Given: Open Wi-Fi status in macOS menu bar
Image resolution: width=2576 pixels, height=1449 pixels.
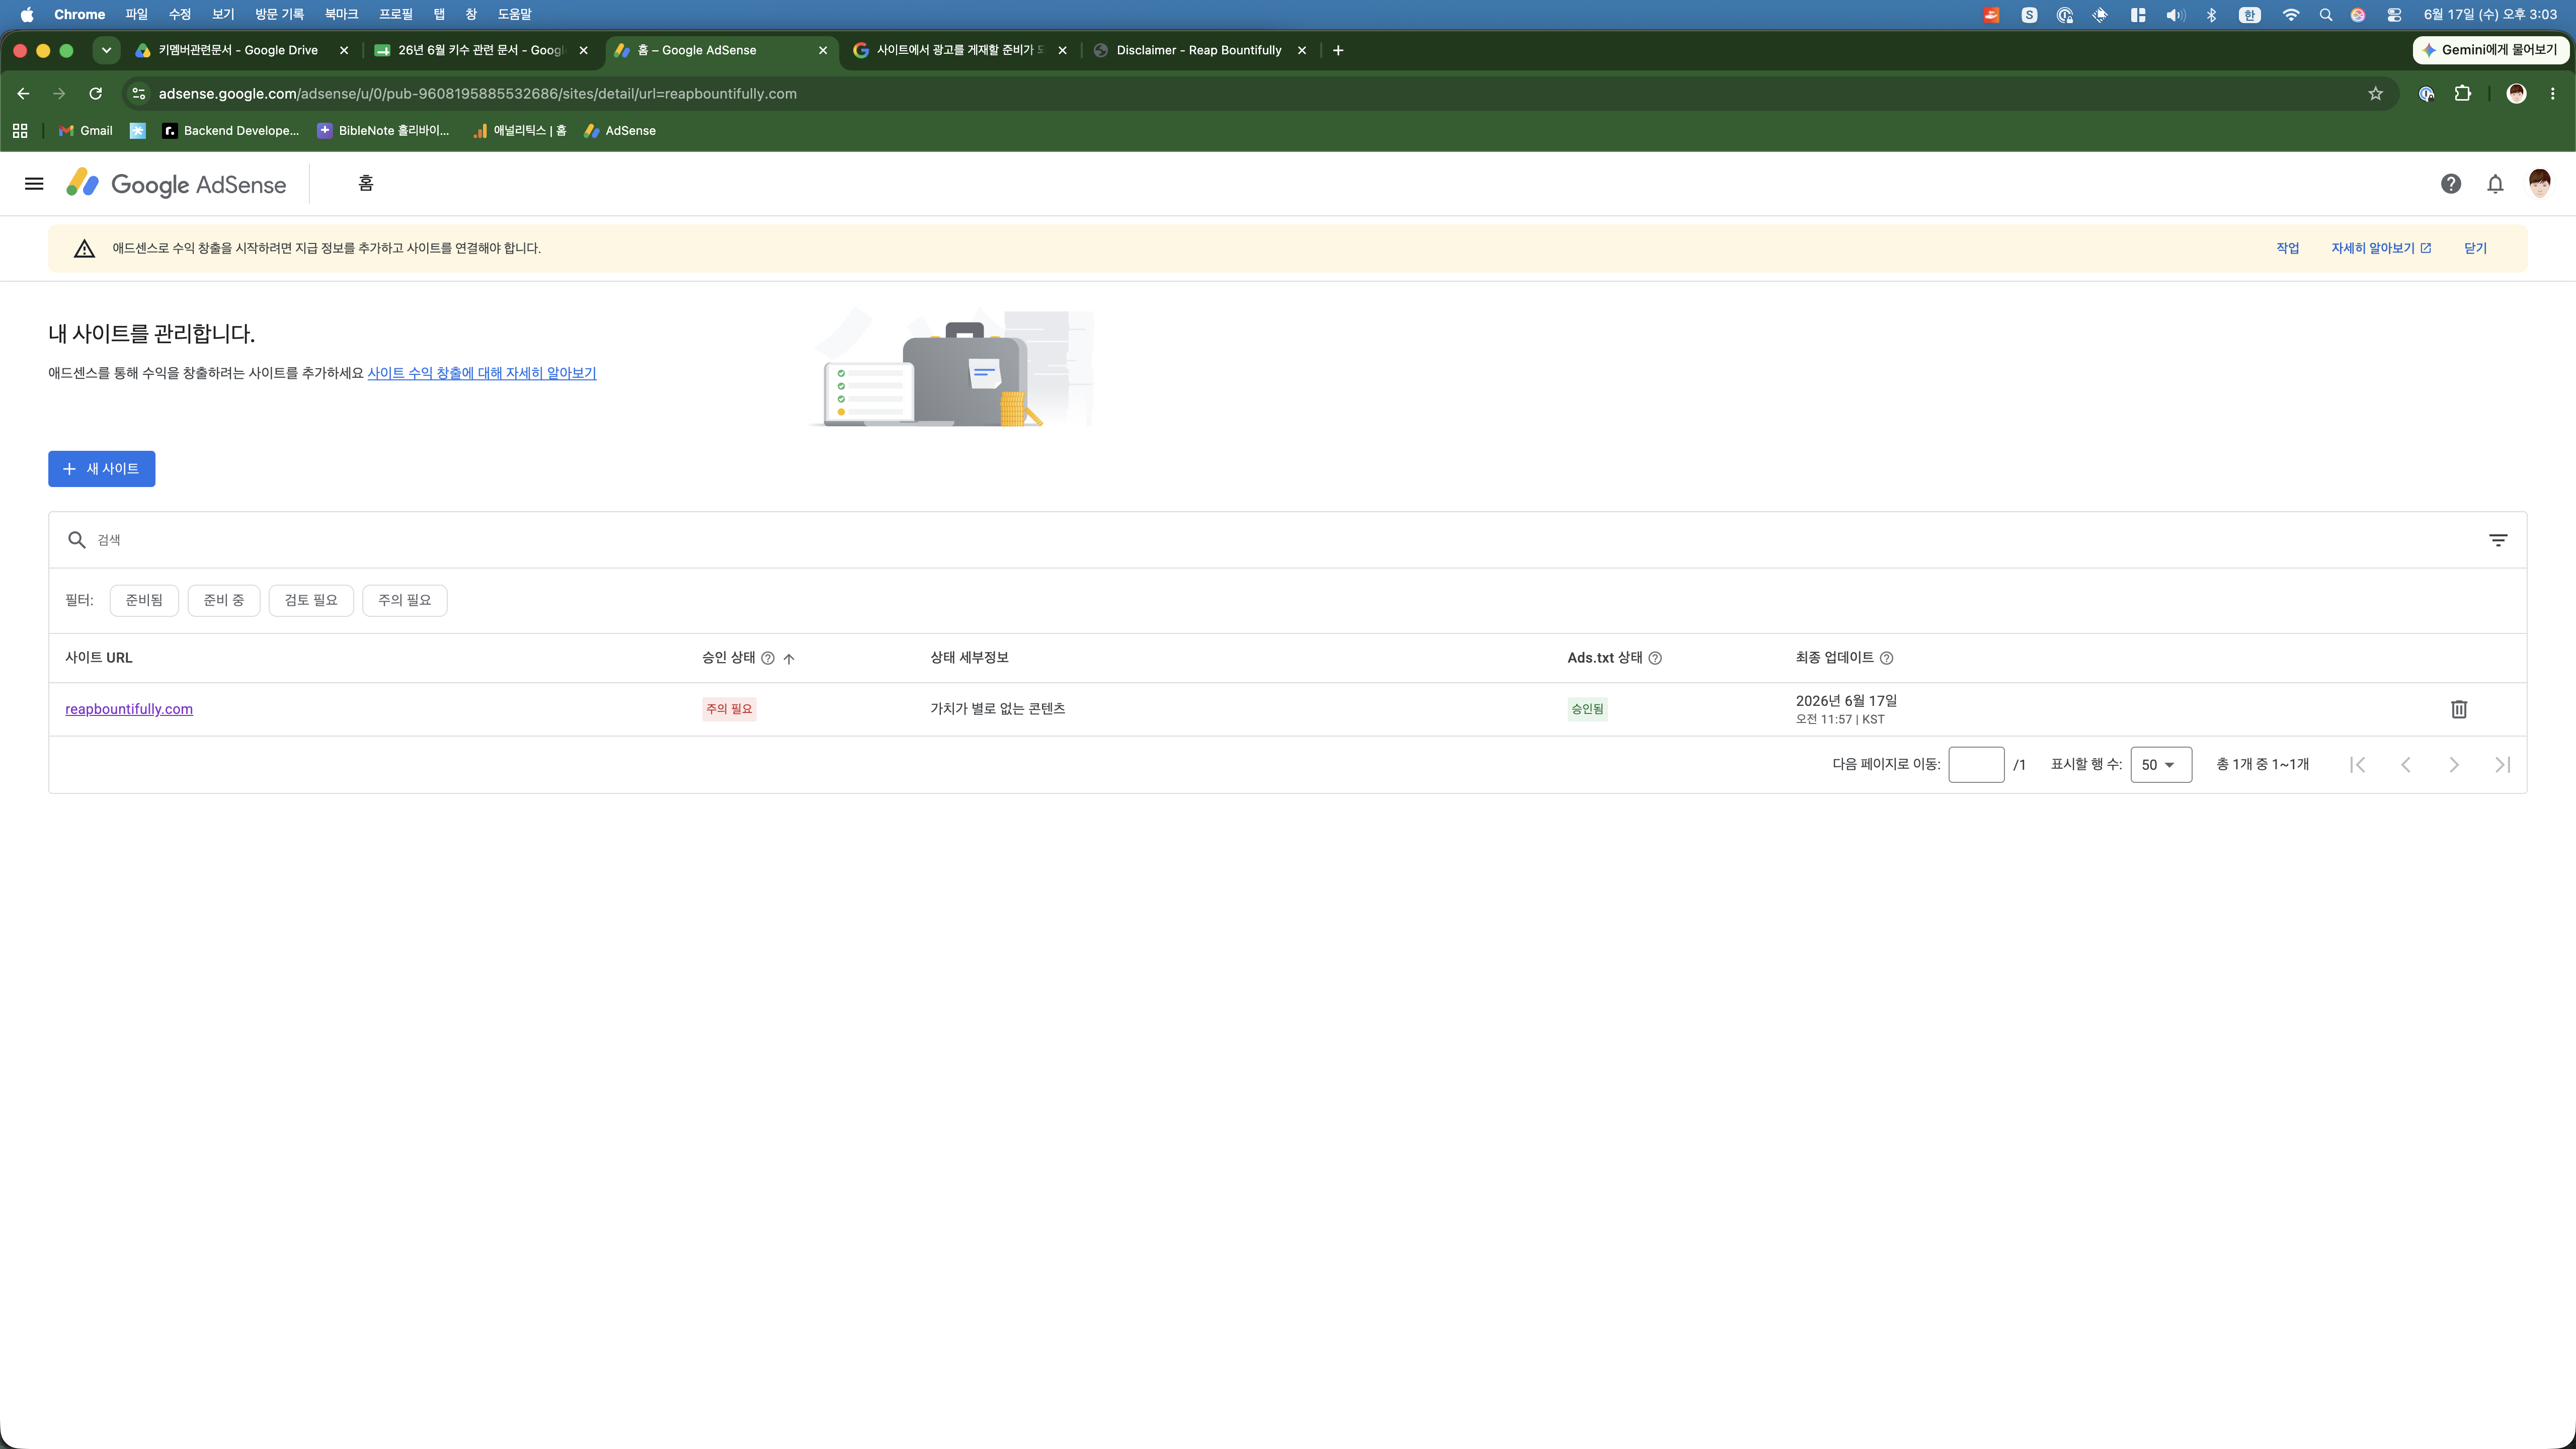Looking at the screenshot, I should (2290, 14).
